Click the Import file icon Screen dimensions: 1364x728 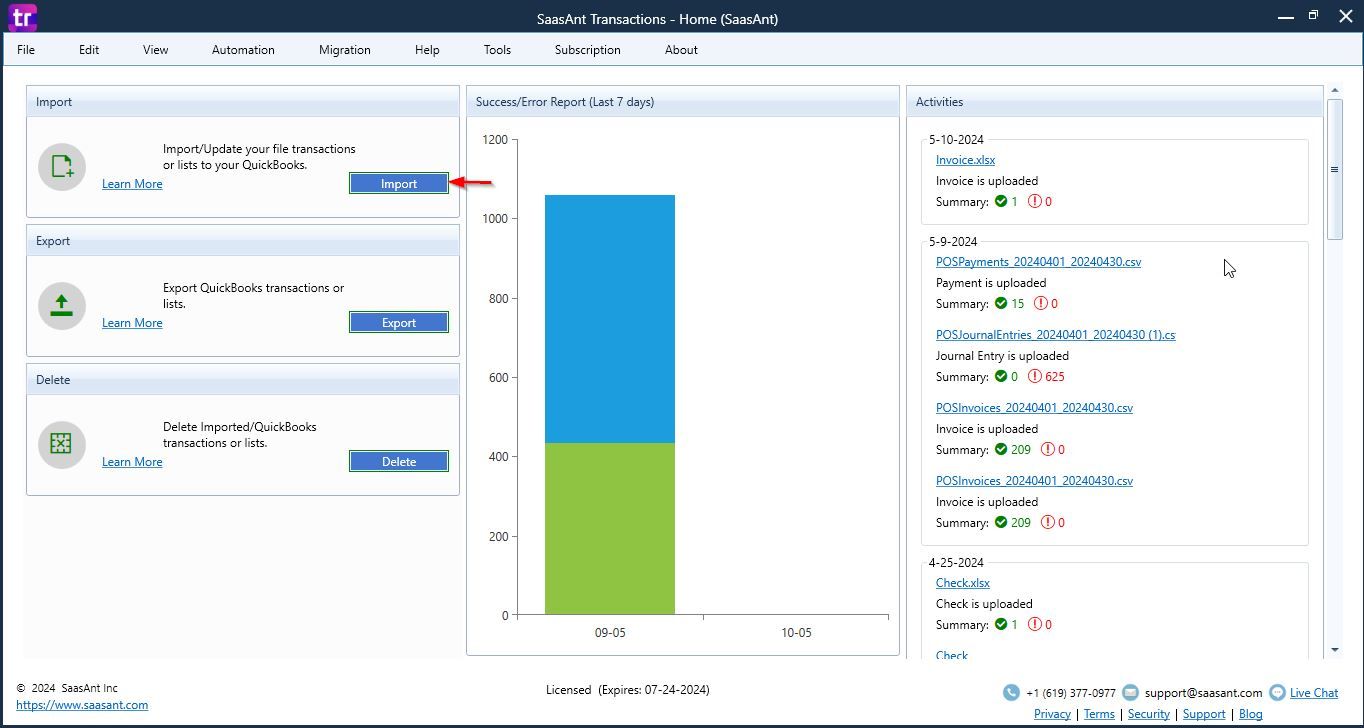coord(62,167)
